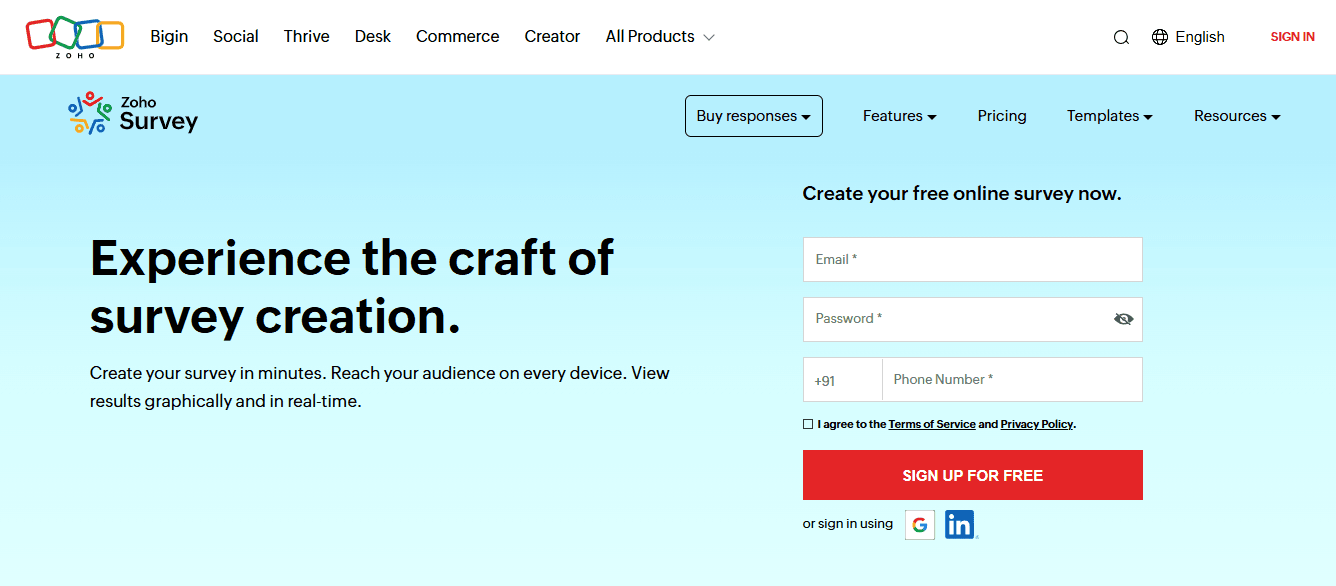Toggle password visibility eye icon
This screenshot has height=586, width=1336.
pyautogui.click(x=1123, y=319)
